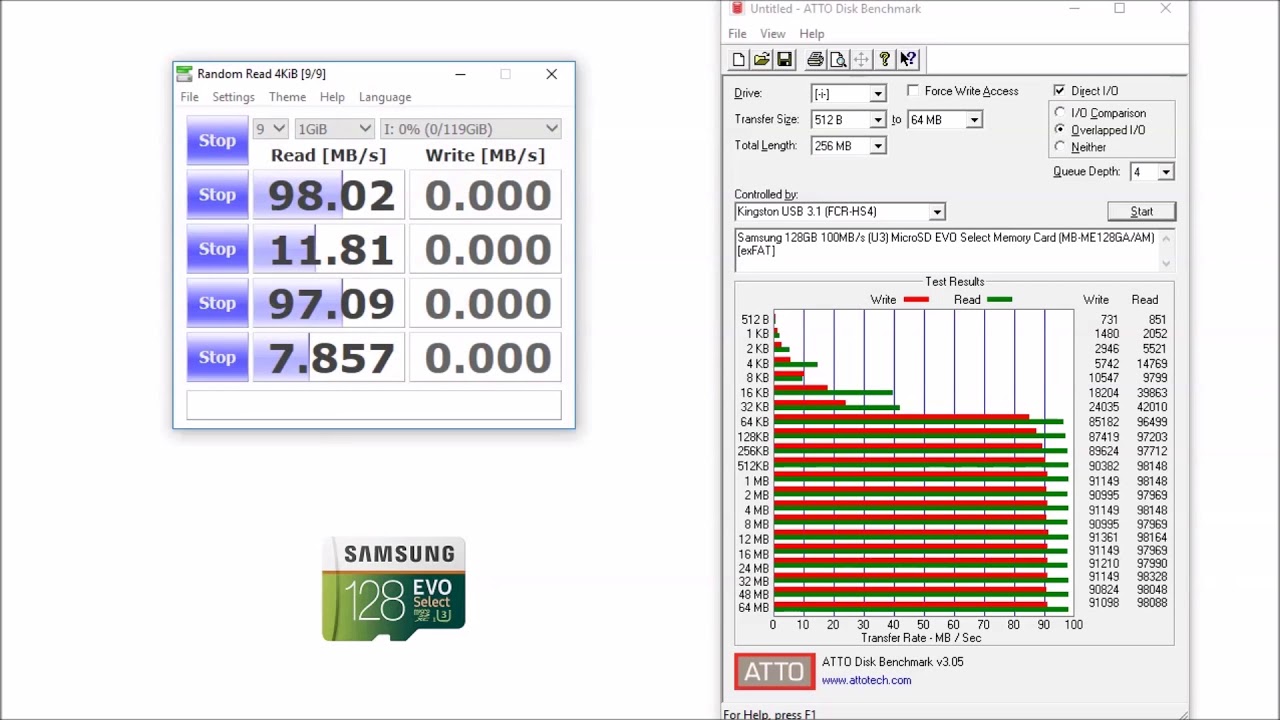Activate the context help pointer icon
Screen dimensions: 1280x720
click(x=907, y=60)
